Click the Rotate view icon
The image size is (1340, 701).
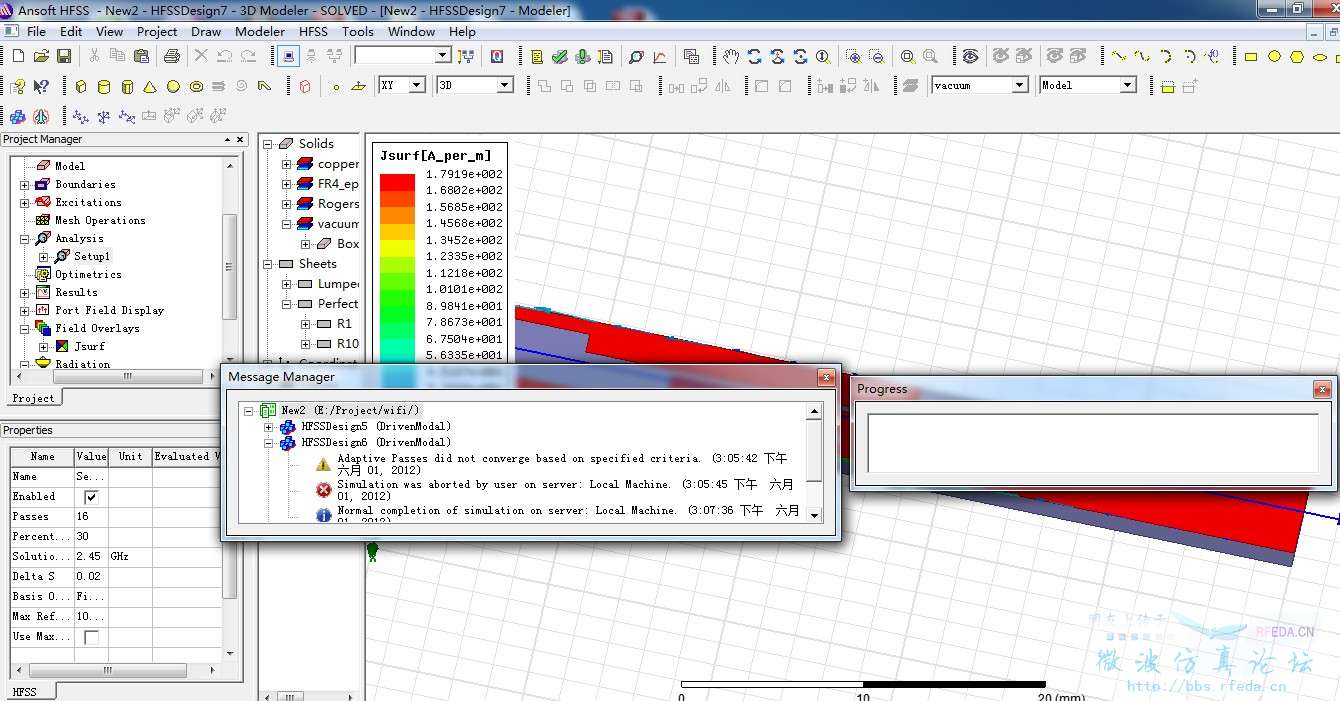(755, 56)
